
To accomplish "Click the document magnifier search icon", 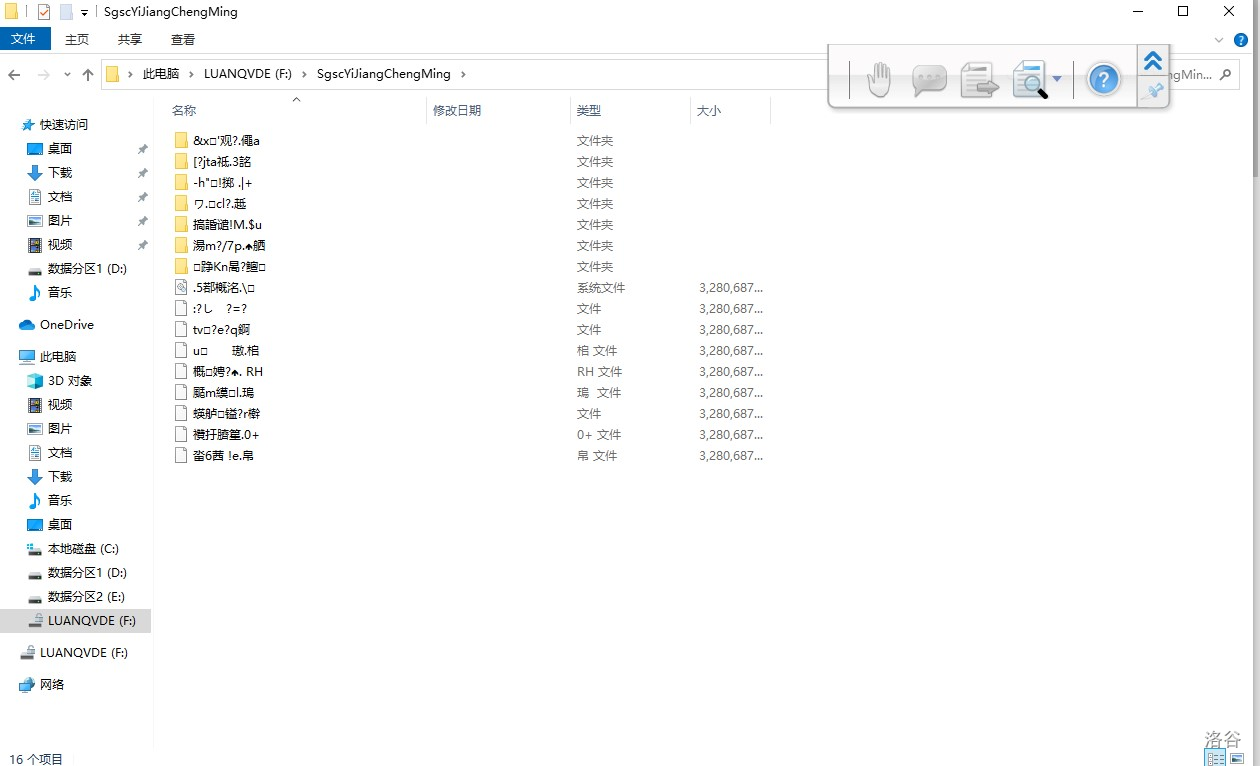I will click(x=1028, y=80).
